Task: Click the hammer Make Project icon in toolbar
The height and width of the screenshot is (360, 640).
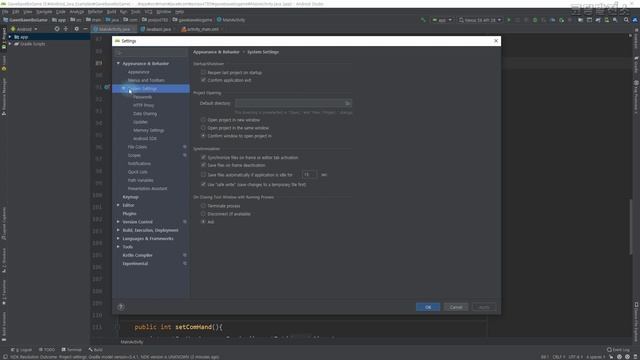Action: click(423, 20)
